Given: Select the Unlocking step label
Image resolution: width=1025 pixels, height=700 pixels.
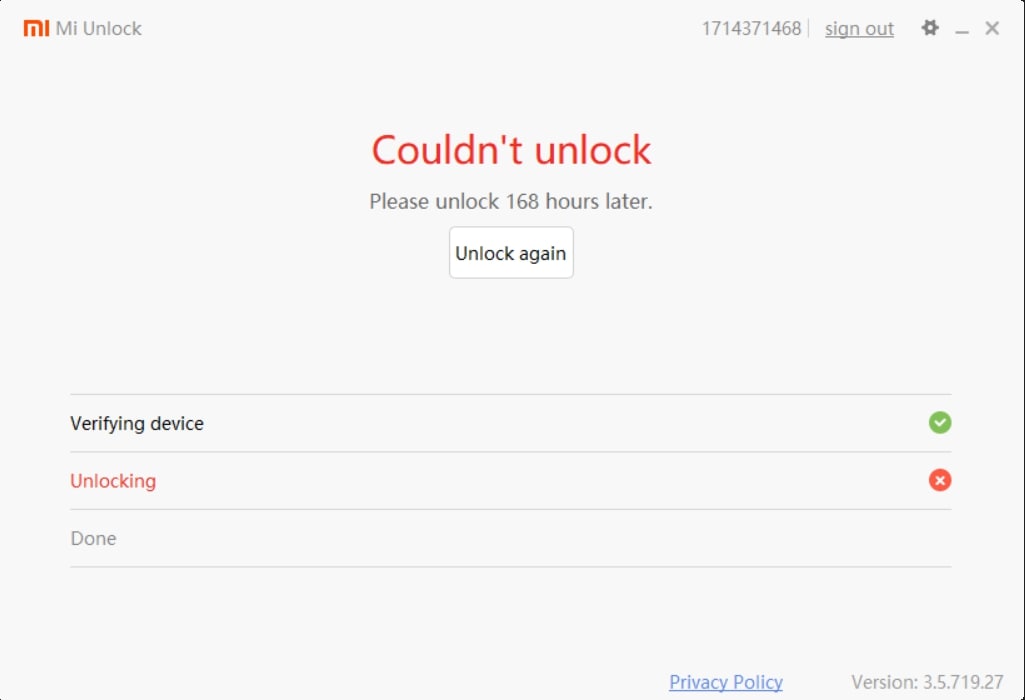Looking at the screenshot, I should point(112,481).
